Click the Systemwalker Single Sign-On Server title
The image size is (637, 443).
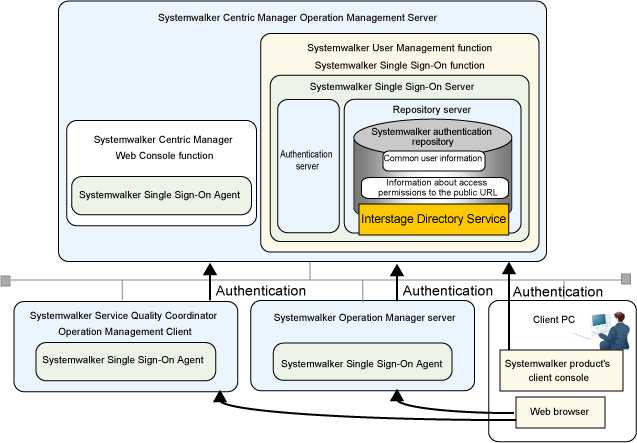(392, 87)
